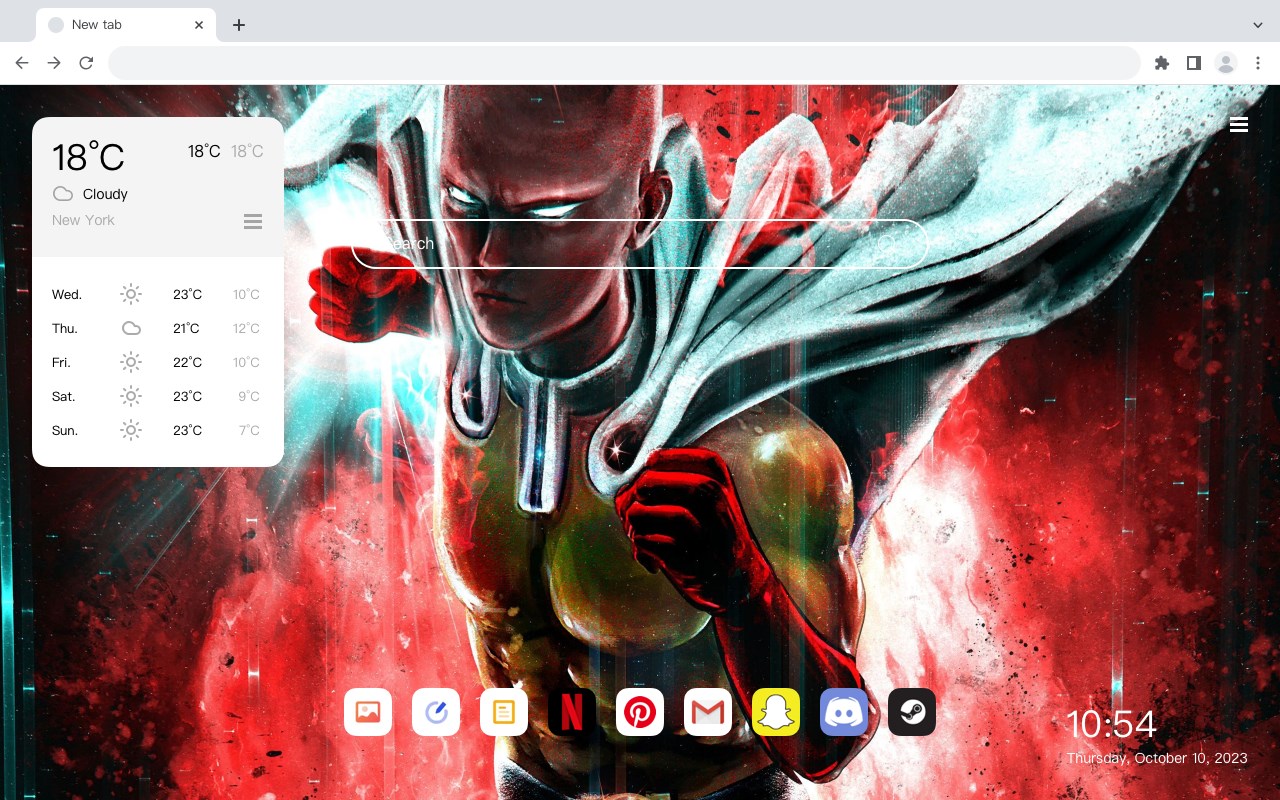The height and width of the screenshot is (800, 1280).
Task: Go back to previous page
Action: pos(22,63)
